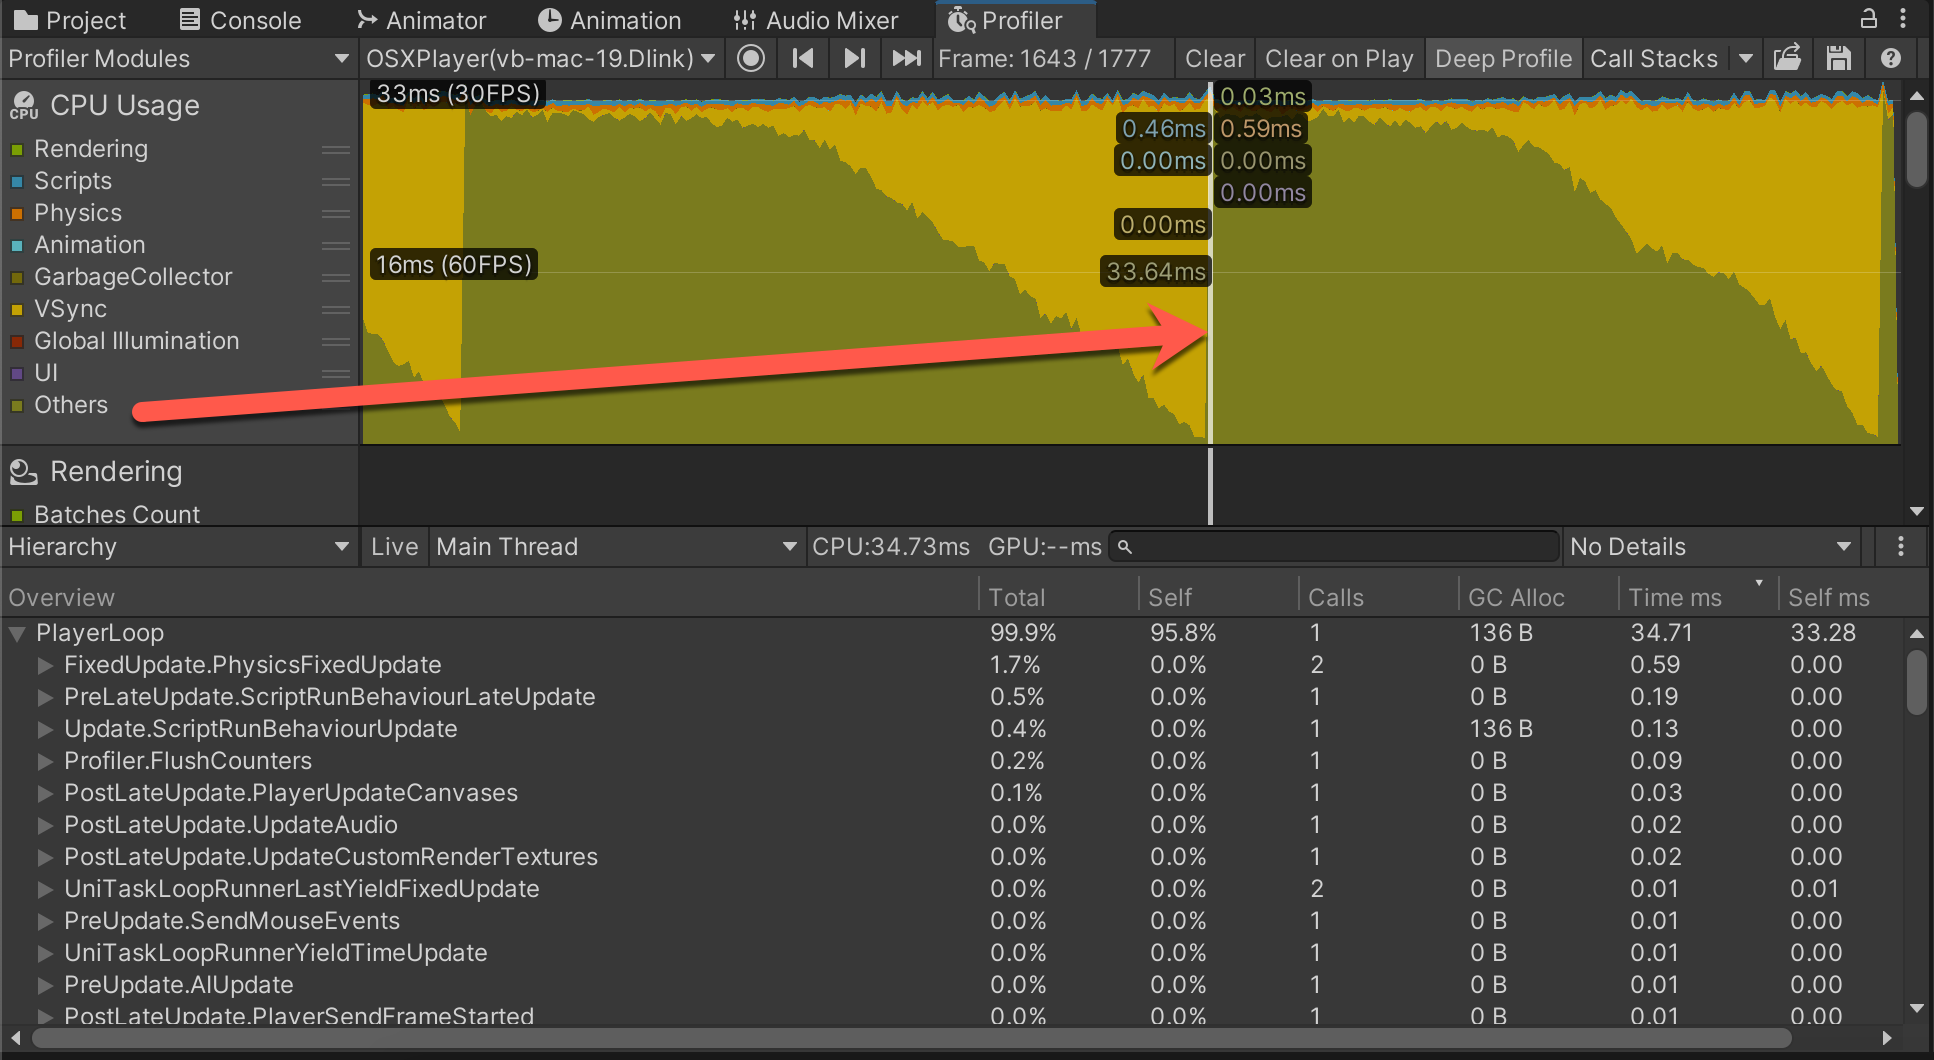
Task: Click the reorder handle next to GarbageCollector
Action: tap(336, 278)
